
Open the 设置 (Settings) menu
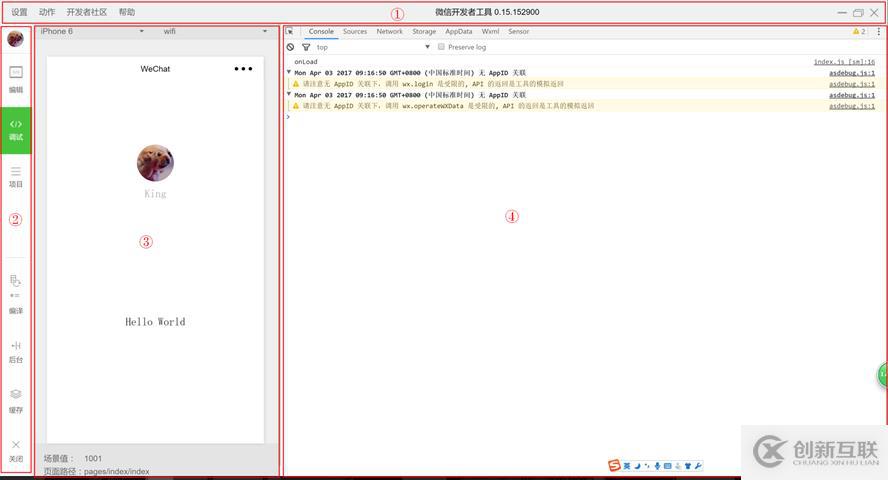(x=19, y=12)
